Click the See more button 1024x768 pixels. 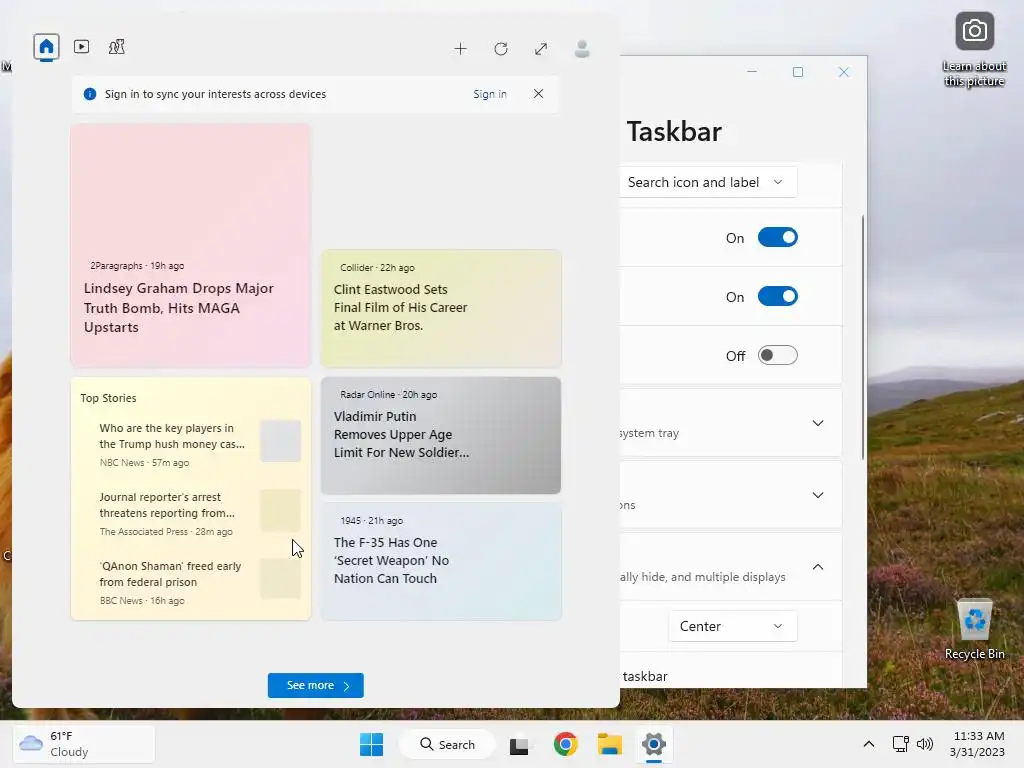click(315, 685)
